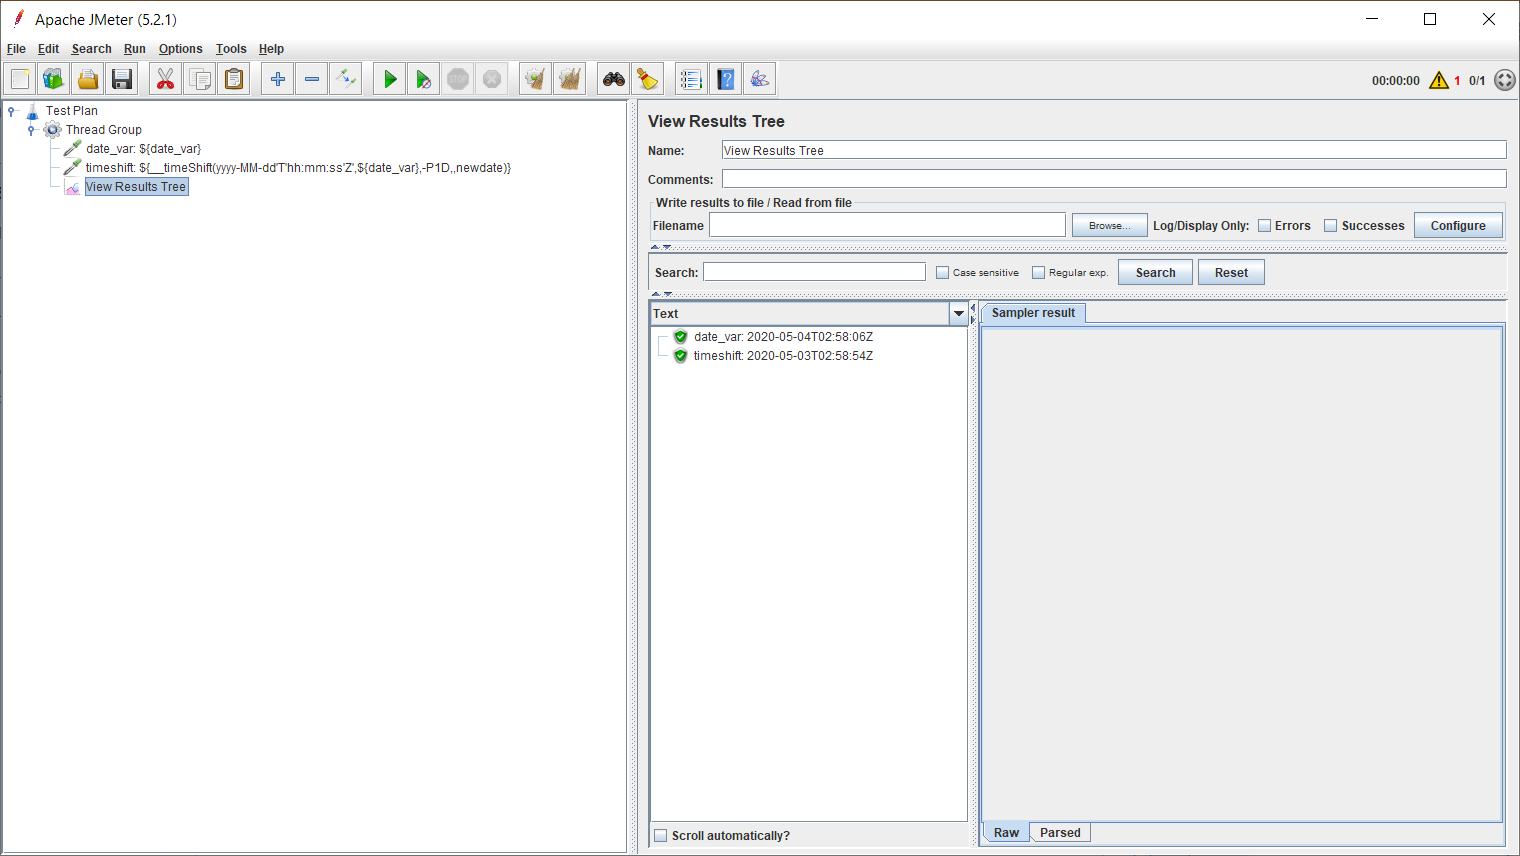Screen dimensions: 1520x856
Task: Select the Parsed tab
Action: click(x=1060, y=833)
